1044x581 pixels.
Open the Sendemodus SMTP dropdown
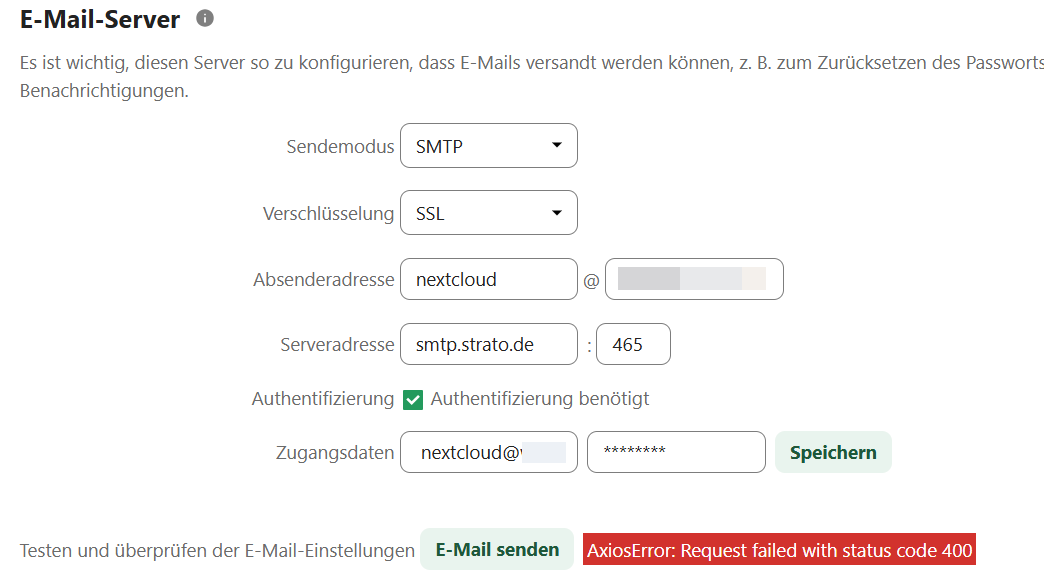point(488,146)
